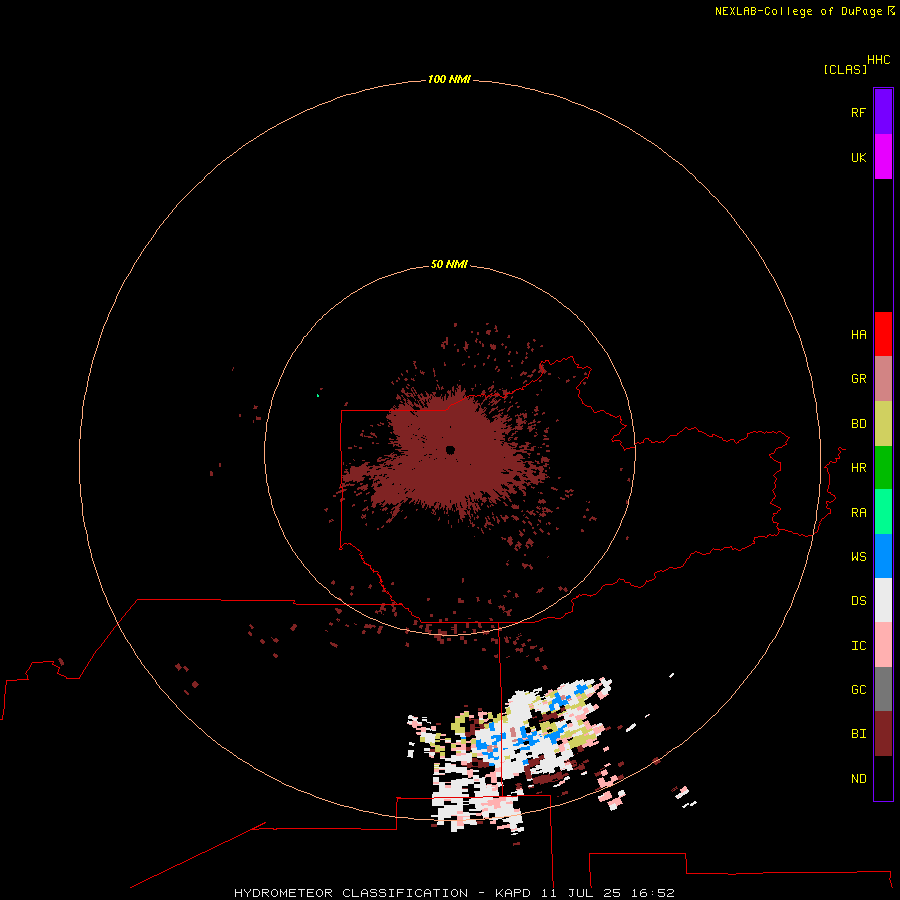Image resolution: width=900 pixels, height=900 pixels.
Task: Click the 50 NMI range ring label
Action: coord(449,264)
